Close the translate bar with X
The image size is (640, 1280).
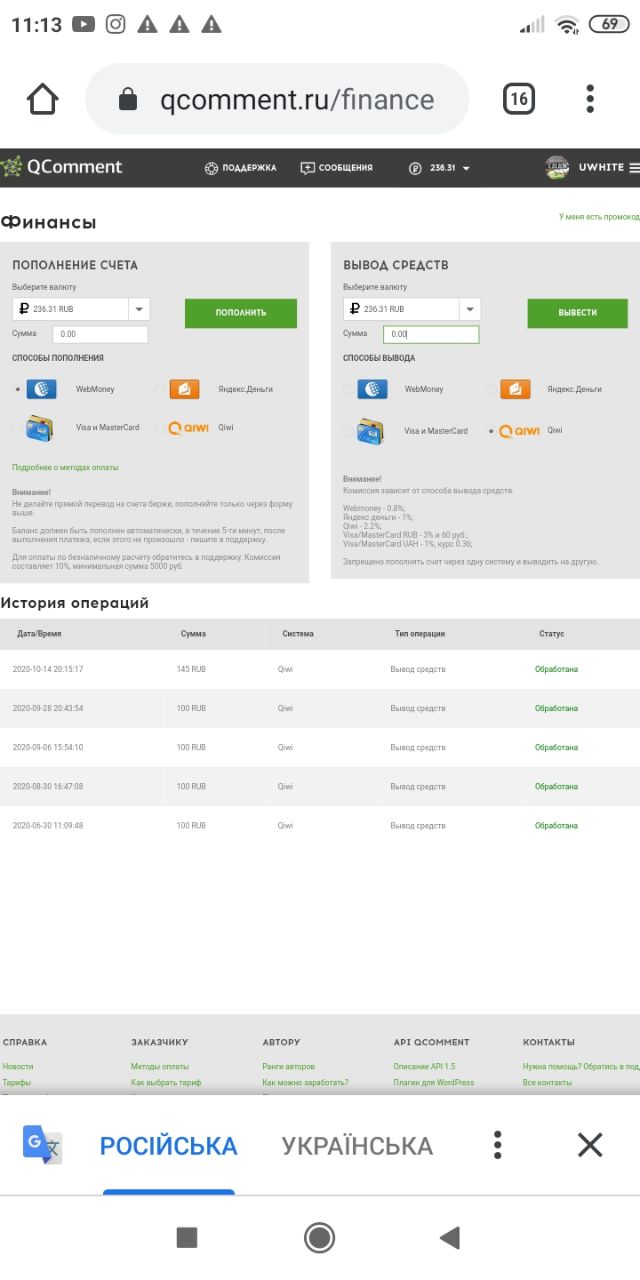(x=590, y=1145)
